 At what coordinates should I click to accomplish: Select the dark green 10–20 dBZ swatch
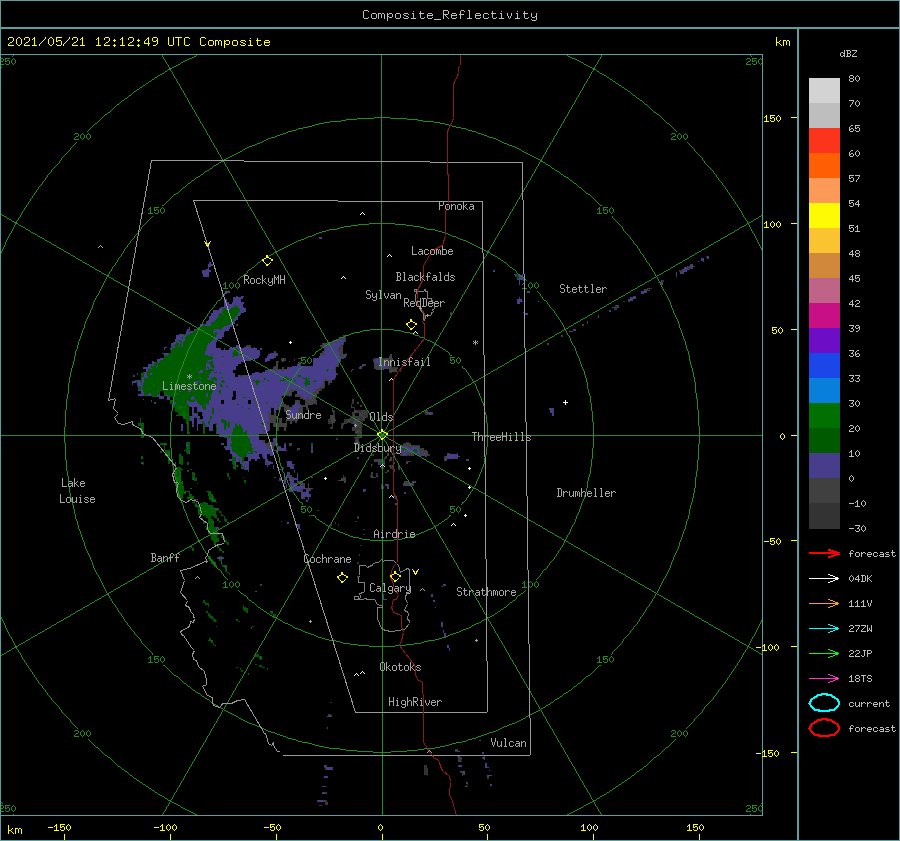pyautogui.click(x=824, y=441)
